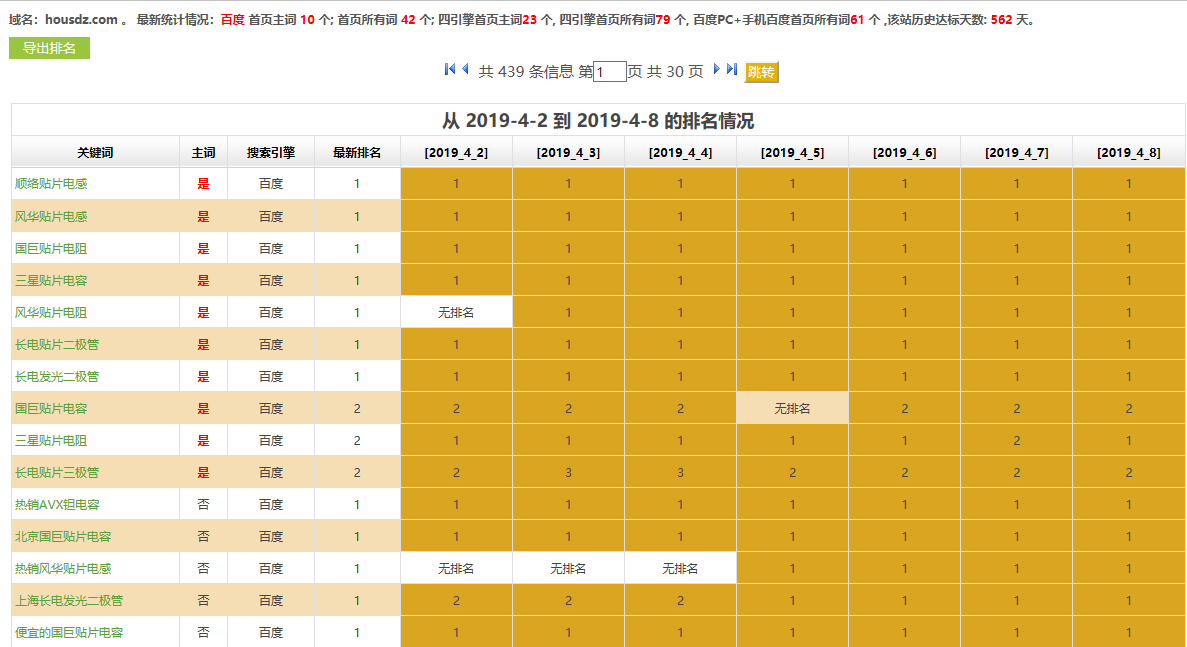The height and width of the screenshot is (647, 1187).
Task: Open keyword link 长电贴片二极管
Action: click(x=57, y=344)
